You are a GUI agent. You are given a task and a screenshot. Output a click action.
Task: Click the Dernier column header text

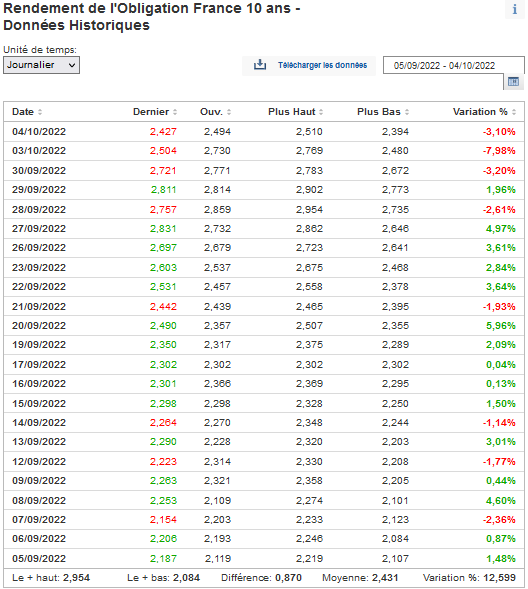(x=151, y=112)
